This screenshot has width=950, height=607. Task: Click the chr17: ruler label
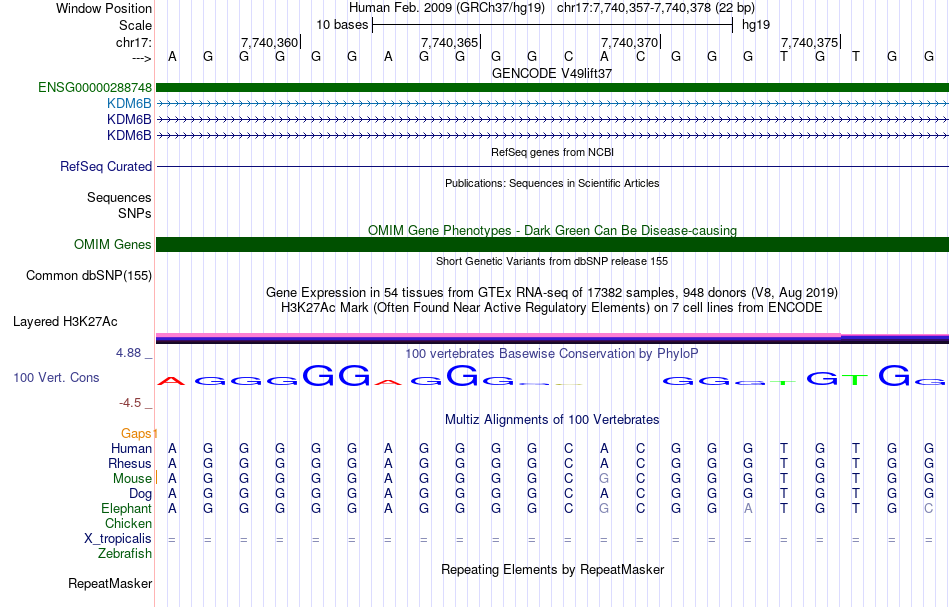point(134,42)
